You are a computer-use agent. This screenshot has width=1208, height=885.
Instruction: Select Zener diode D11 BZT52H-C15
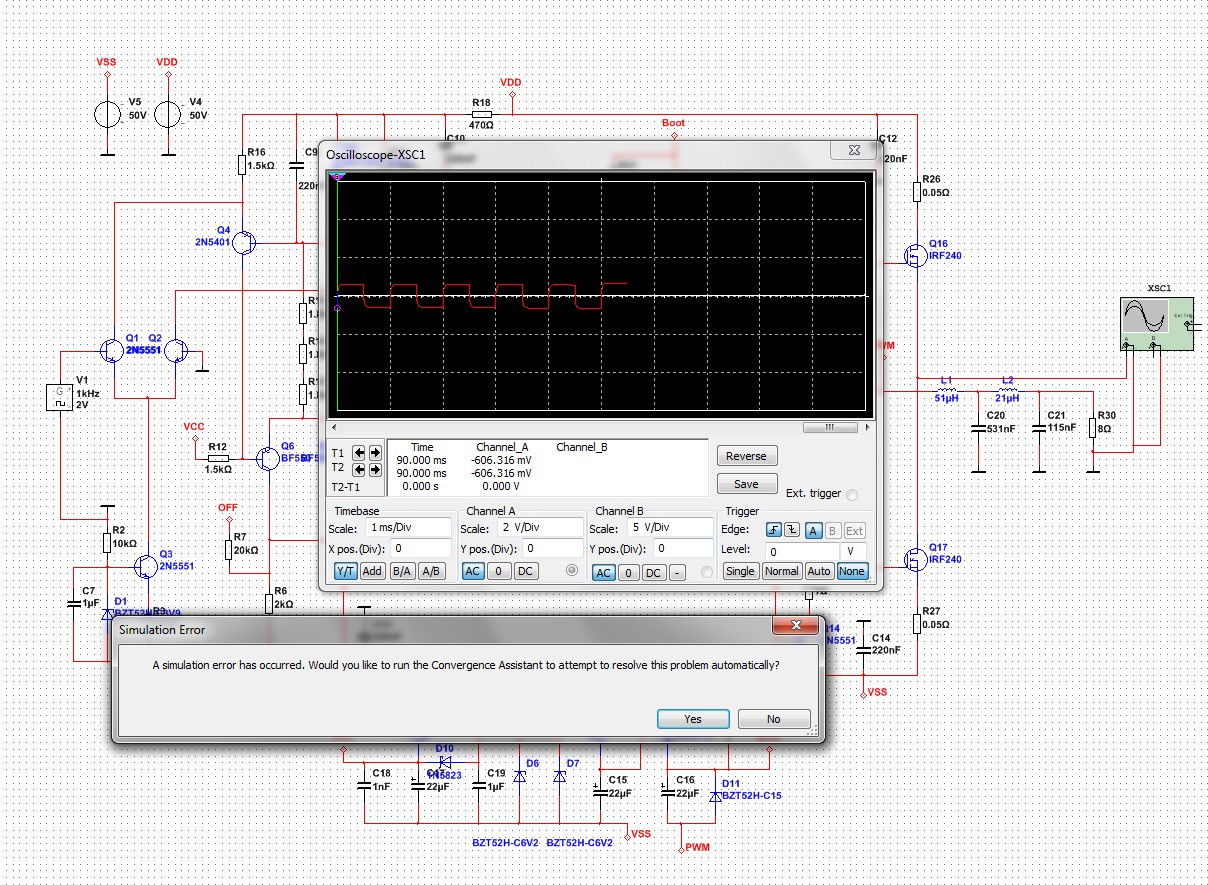[715, 797]
